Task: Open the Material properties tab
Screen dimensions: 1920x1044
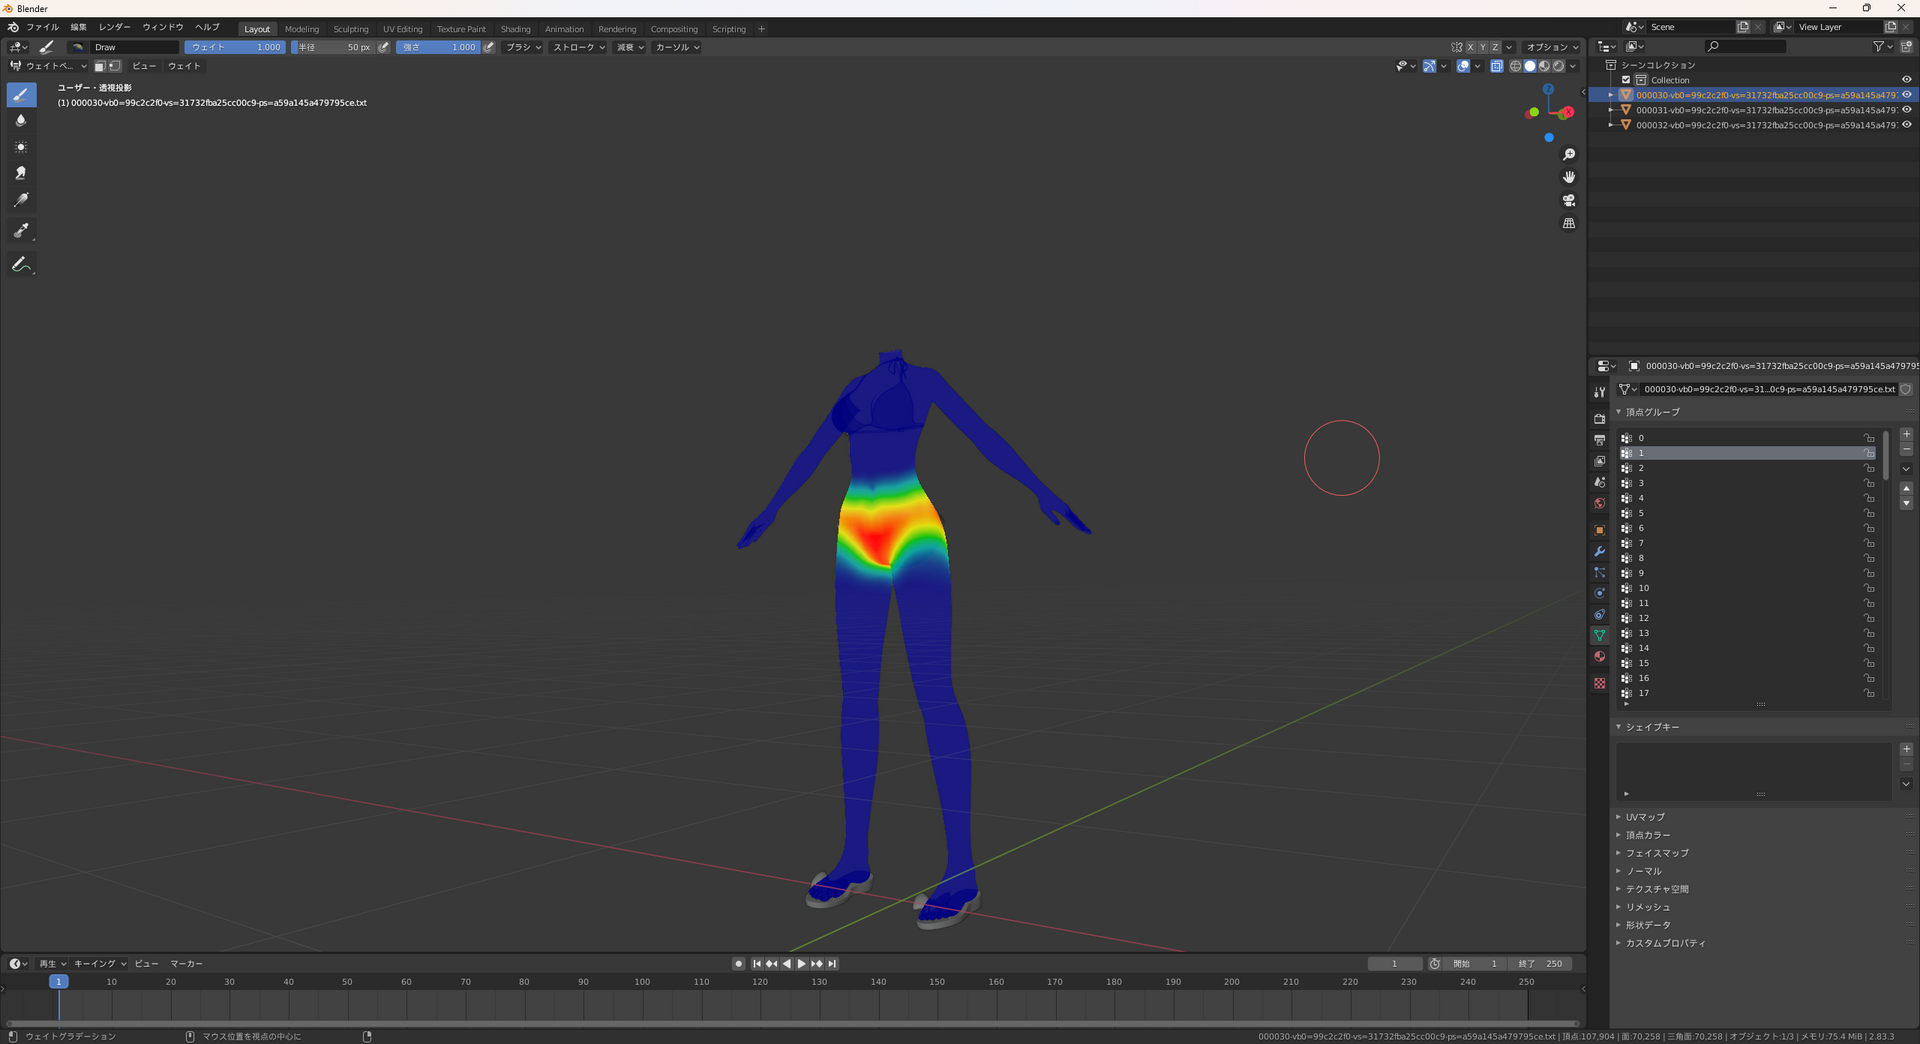Action: coord(1600,656)
